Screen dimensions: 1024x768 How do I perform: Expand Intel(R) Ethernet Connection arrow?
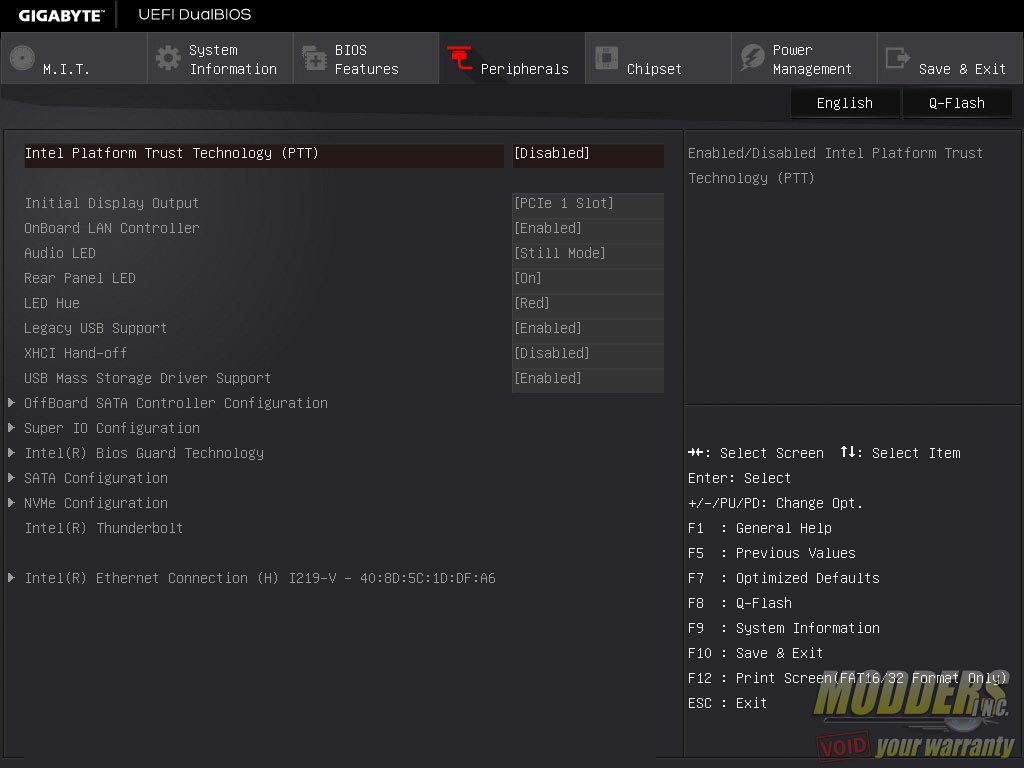[x=11, y=577]
